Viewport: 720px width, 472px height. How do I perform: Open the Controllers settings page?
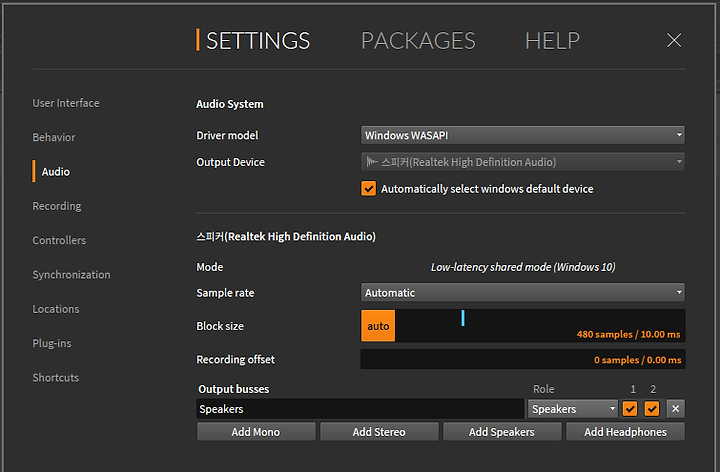click(x=59, y=240)
